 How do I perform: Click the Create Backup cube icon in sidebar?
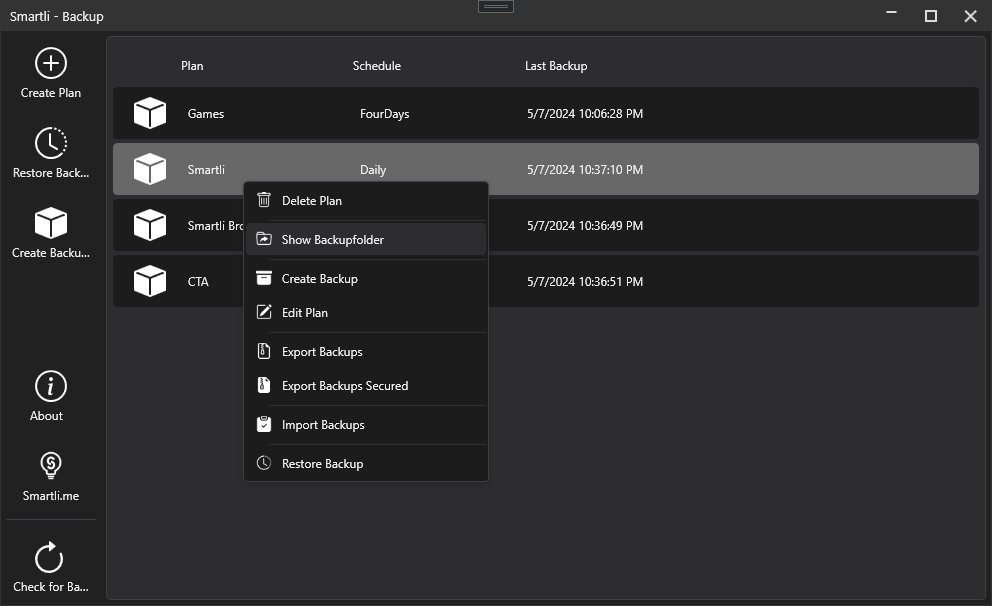click(x=50, y=223)
